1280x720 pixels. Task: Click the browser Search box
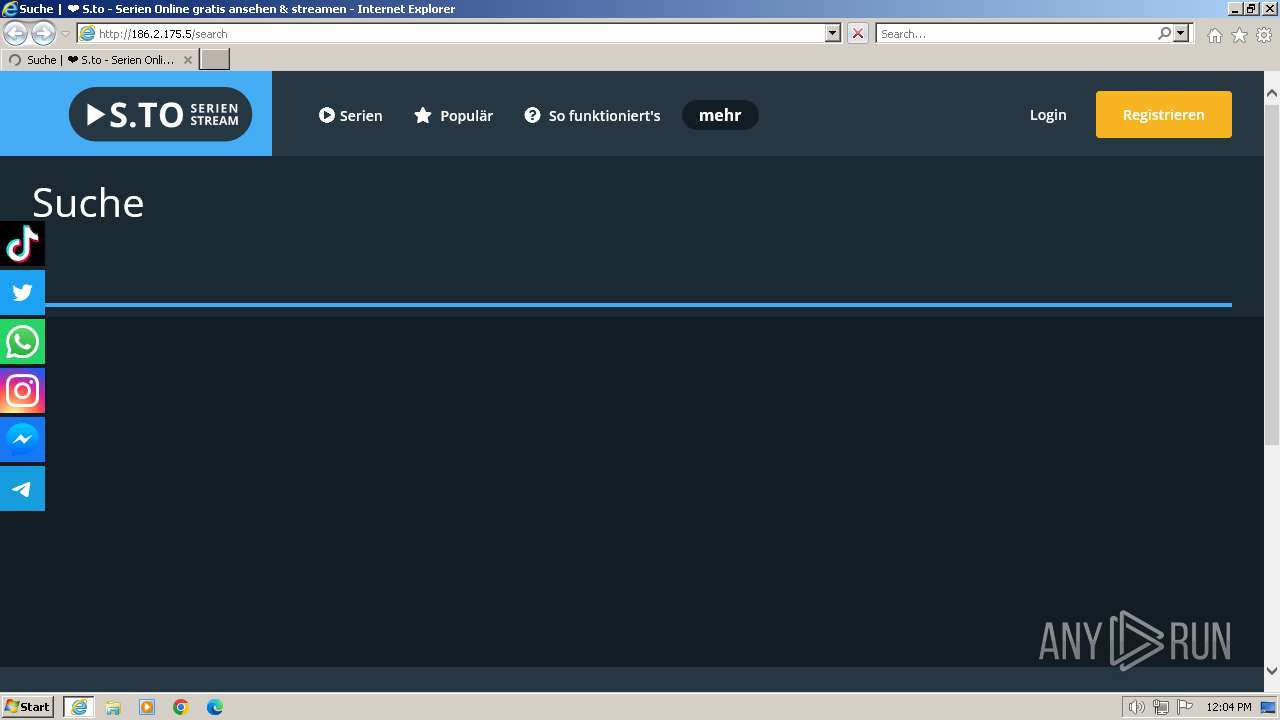1016,33
